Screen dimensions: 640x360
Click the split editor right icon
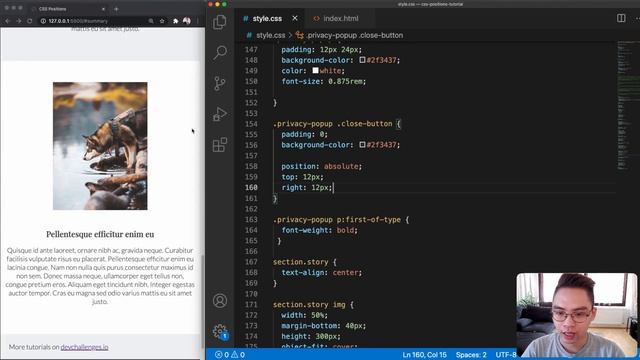click(x=621, y=18)
